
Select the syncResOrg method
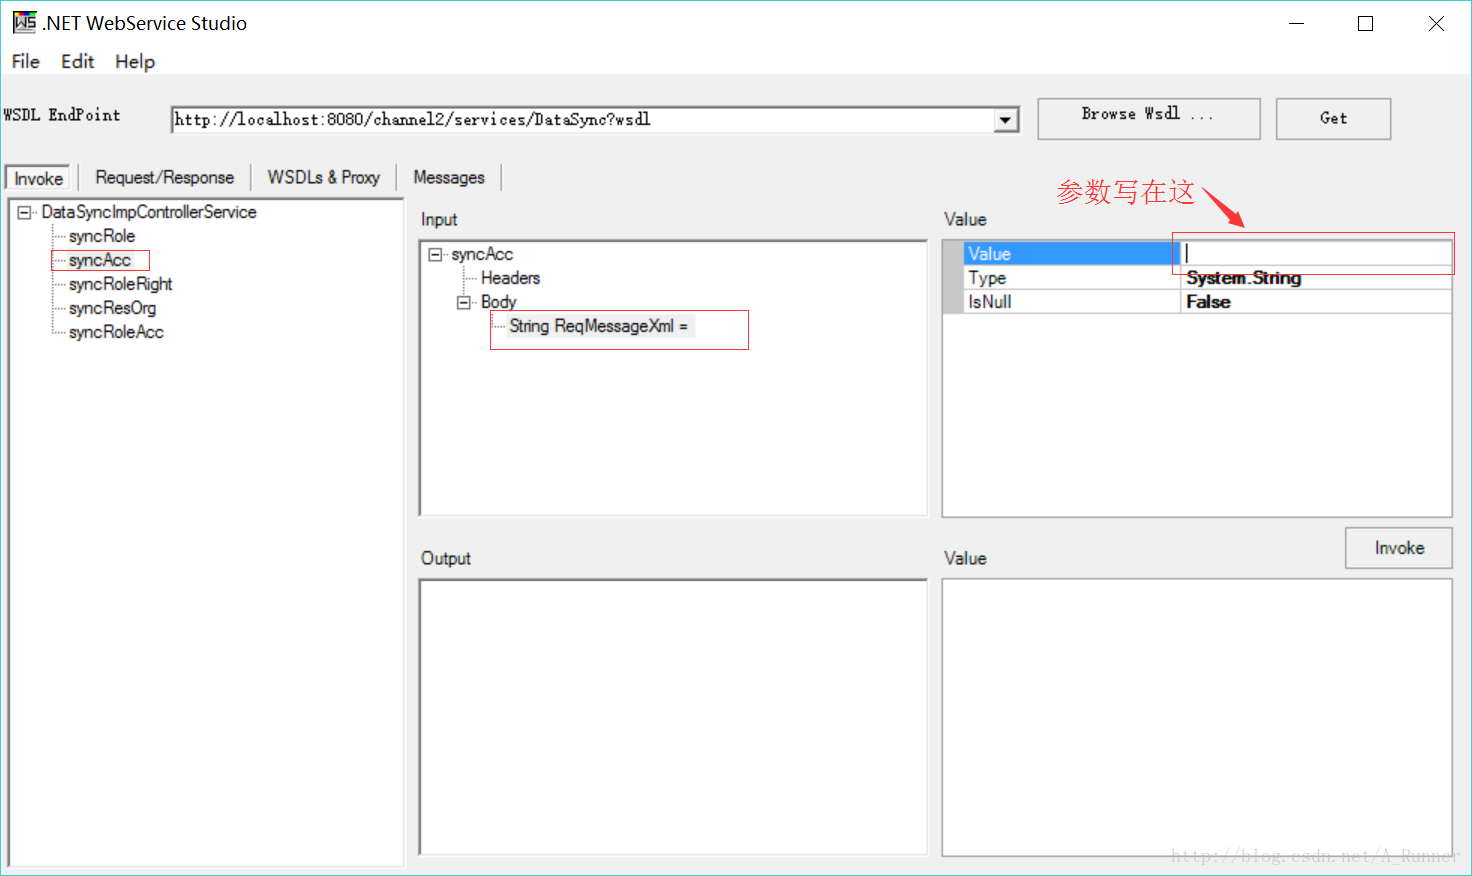pyautogui.click(x=113, y=308)
